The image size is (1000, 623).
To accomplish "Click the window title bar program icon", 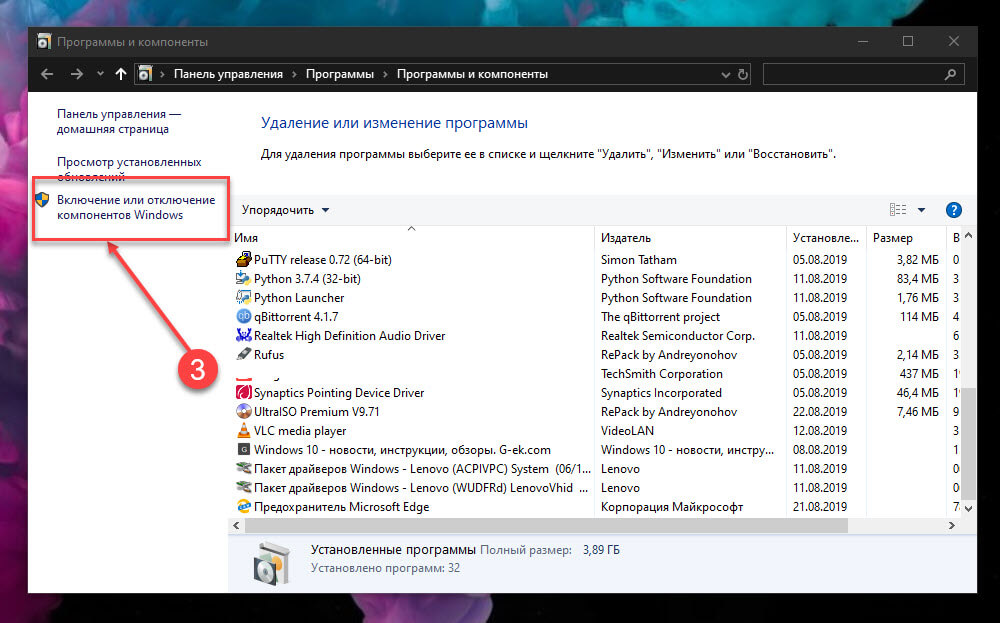I will (43, 41).
